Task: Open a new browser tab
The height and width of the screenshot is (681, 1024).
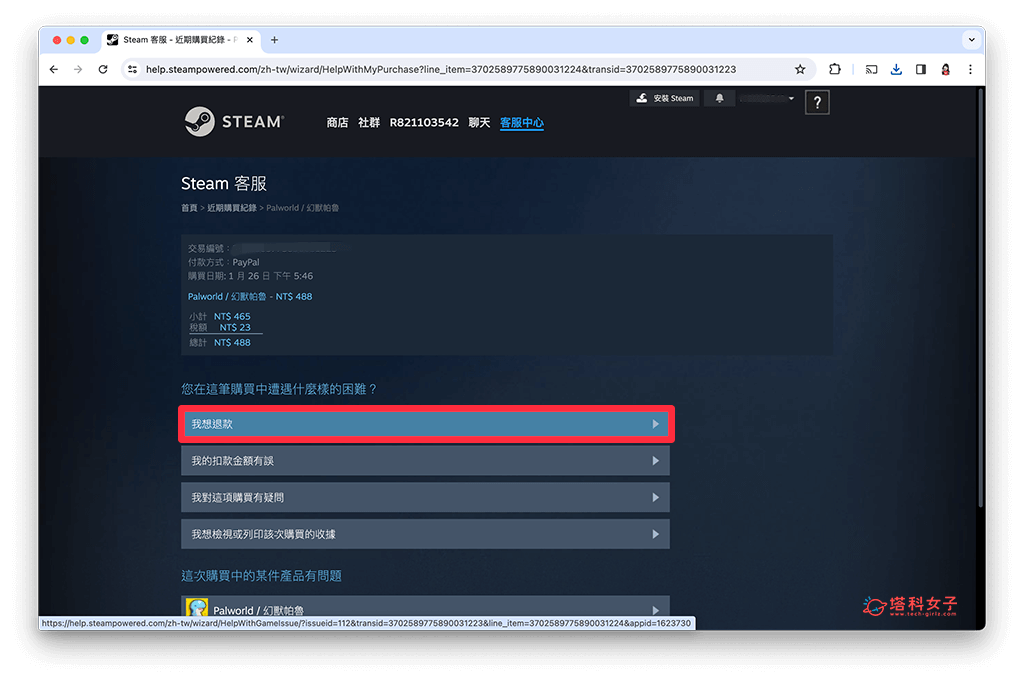Action: pyautogui.click(x=274, y=40)
